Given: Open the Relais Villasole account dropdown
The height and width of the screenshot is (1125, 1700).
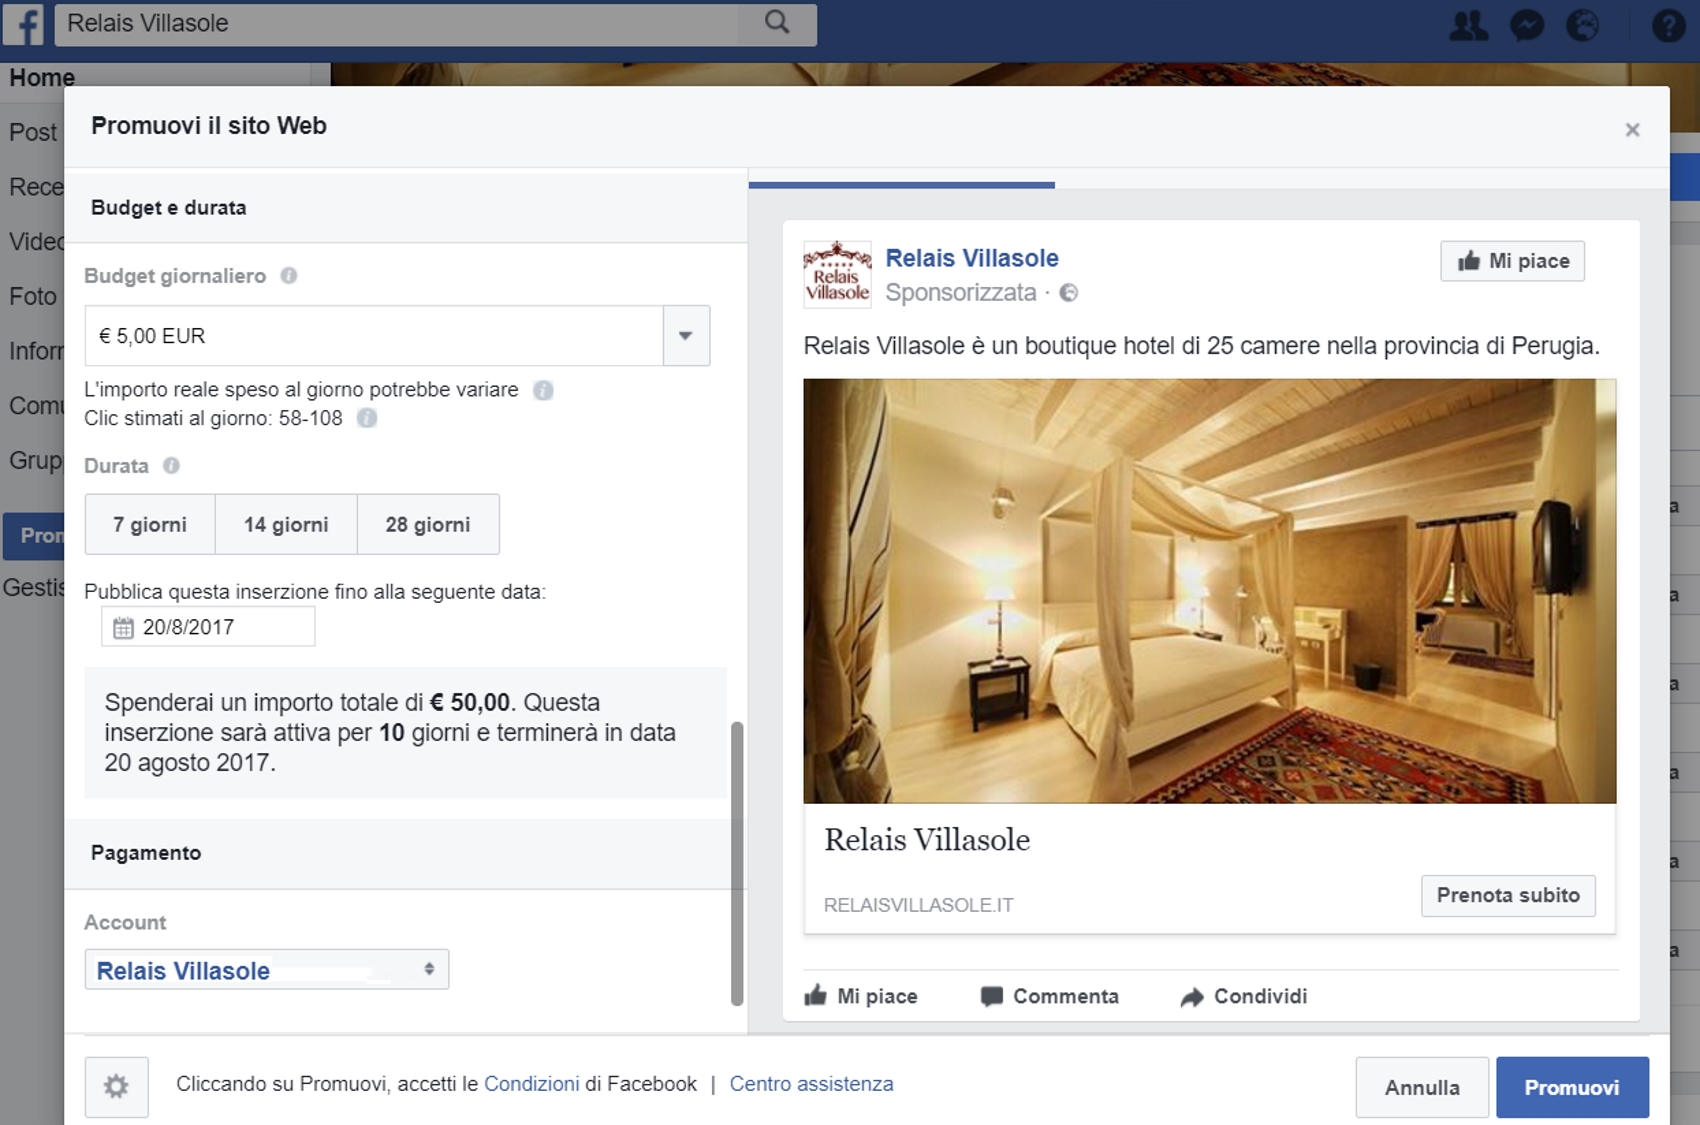Looking at the screenshot, I should point(266,970).
